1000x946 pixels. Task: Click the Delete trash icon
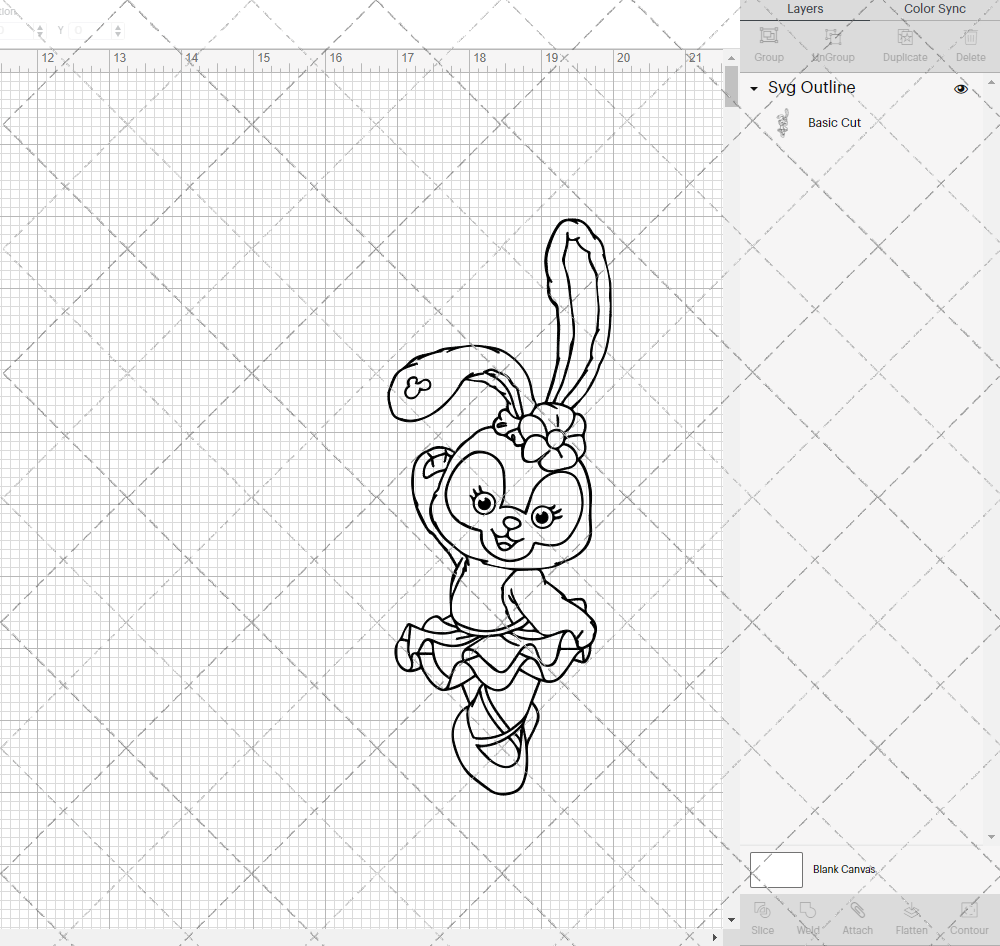click(x=970, y=36)
